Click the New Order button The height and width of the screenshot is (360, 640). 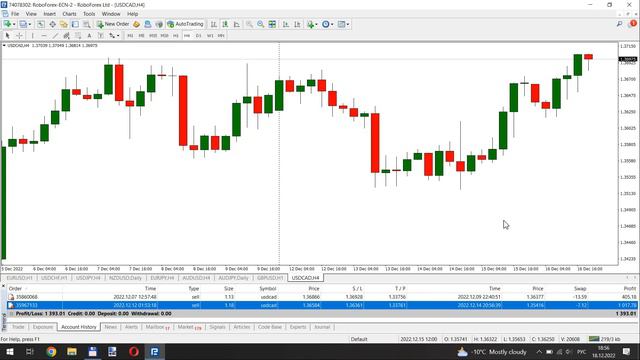[113, 24]
